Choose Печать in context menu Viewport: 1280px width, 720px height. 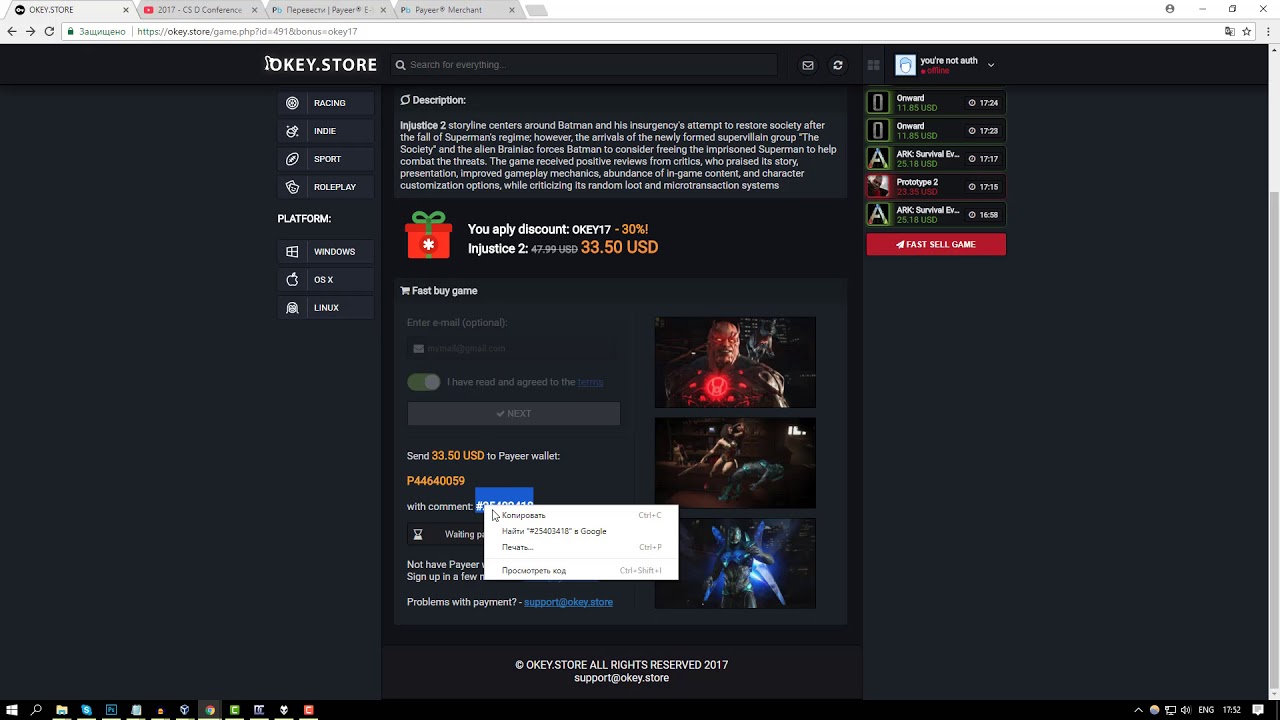point(580,547)
